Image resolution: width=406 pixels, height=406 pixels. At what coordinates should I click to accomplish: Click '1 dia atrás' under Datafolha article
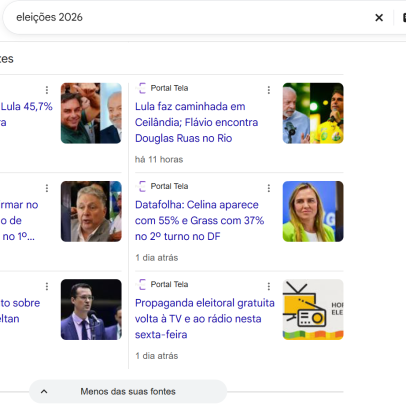click(157, 258)
